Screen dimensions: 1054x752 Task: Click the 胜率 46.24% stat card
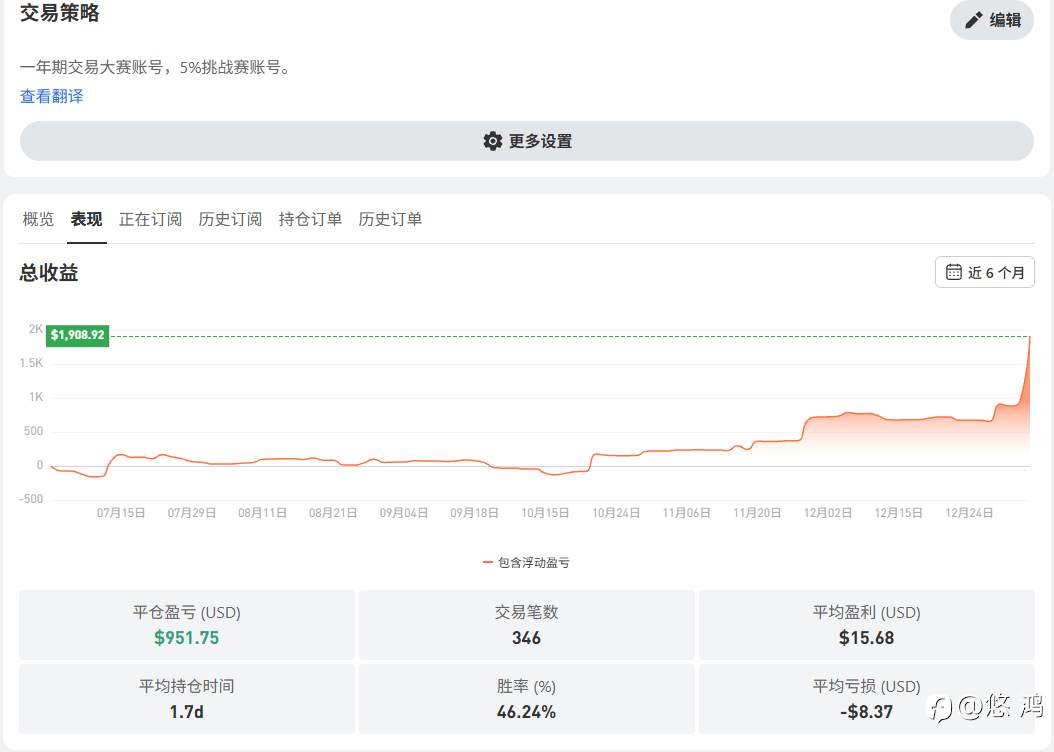526,699
